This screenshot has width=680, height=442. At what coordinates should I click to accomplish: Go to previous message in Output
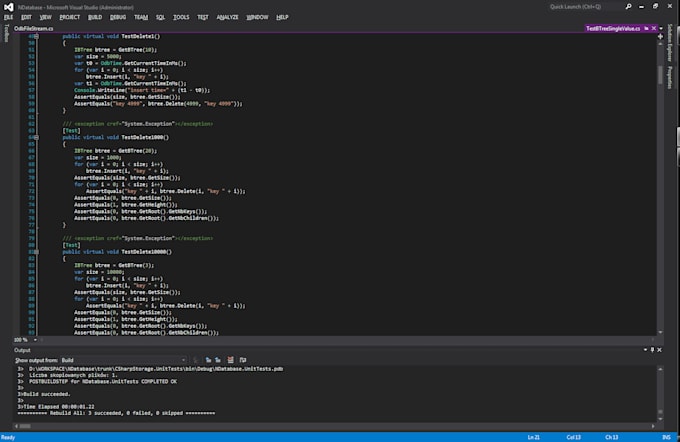(x=208, y=360)
